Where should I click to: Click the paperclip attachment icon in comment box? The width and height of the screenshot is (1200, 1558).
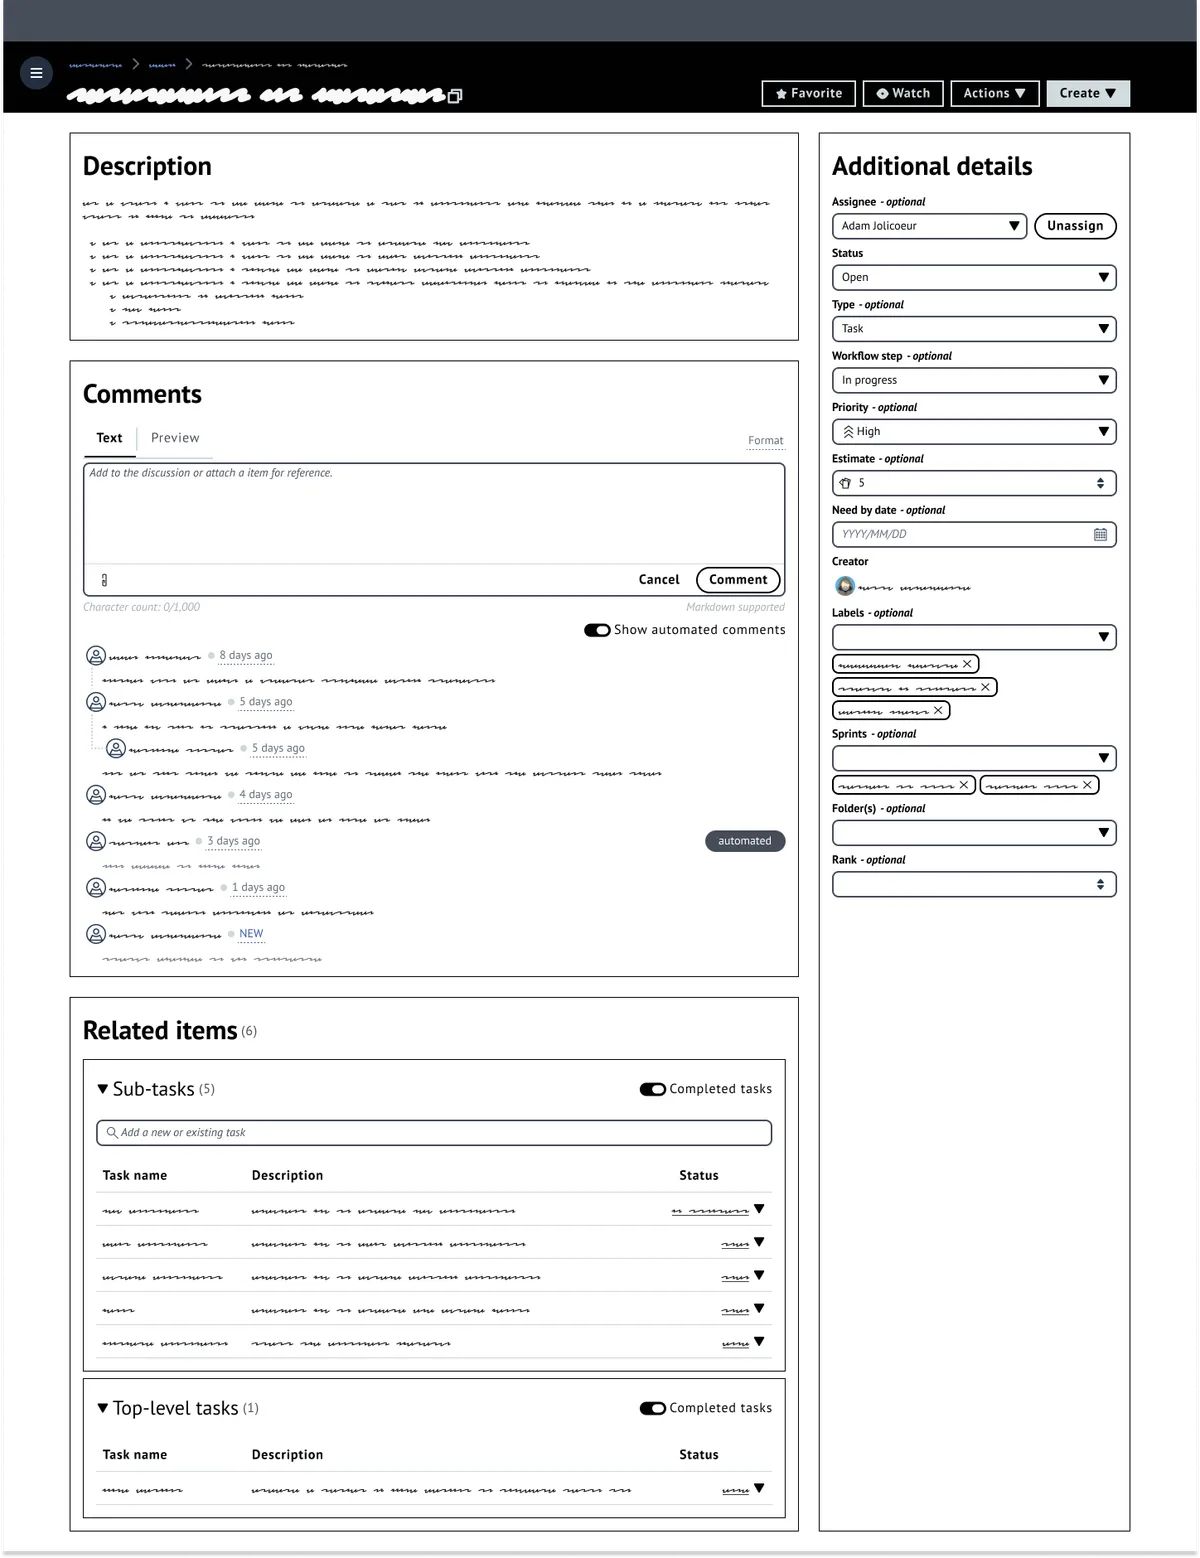point(105,580)
